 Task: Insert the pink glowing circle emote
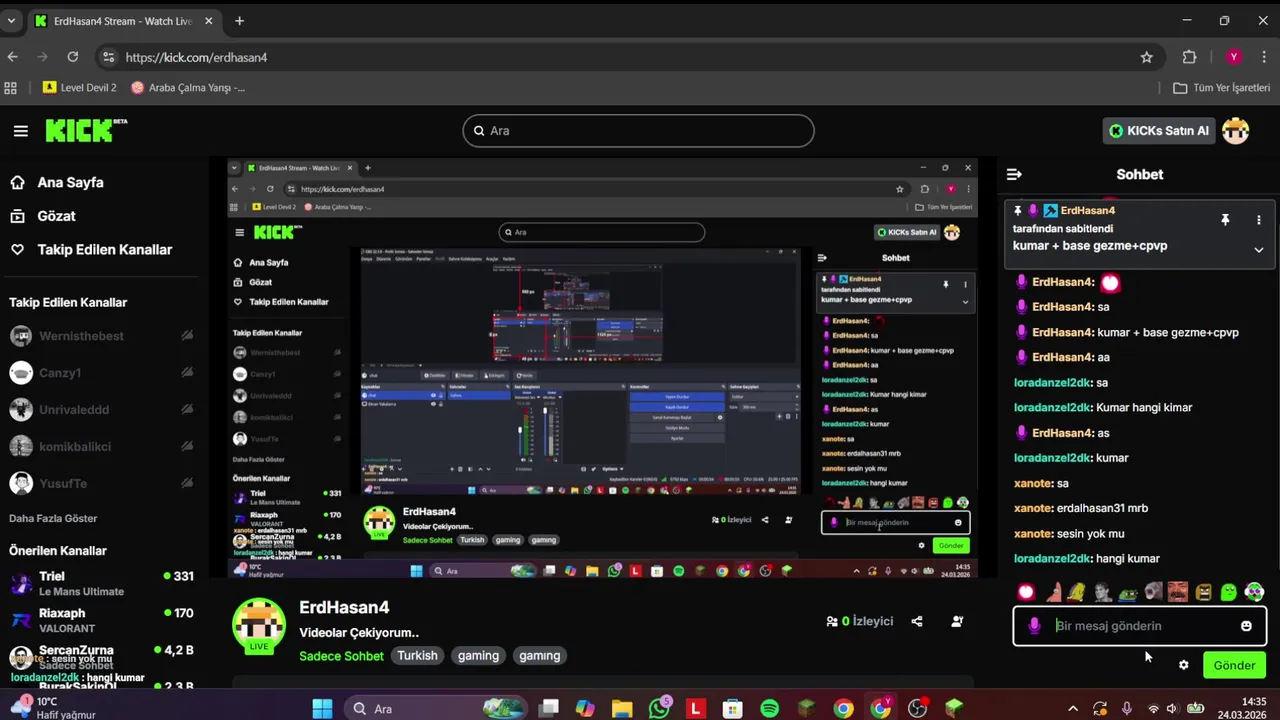coord(1026,592)
